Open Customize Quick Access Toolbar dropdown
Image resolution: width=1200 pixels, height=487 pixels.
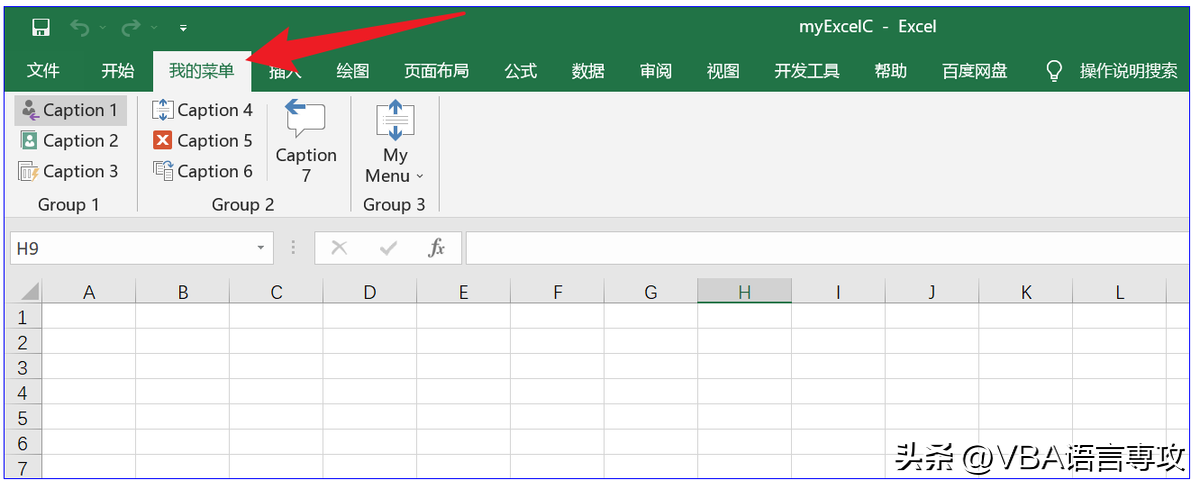coord(183,28)
